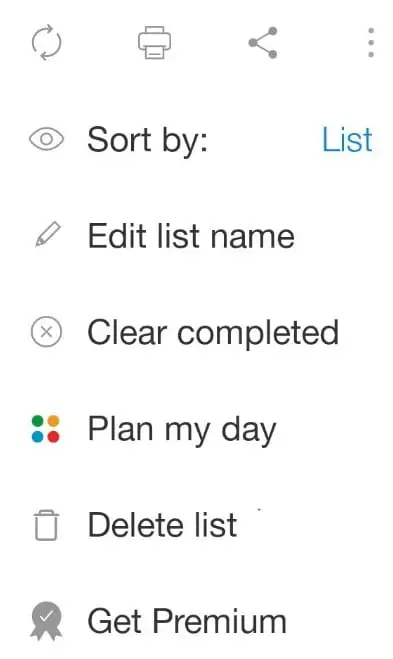Click the trash can icon
Screen dimensions: 393x659
46,525
